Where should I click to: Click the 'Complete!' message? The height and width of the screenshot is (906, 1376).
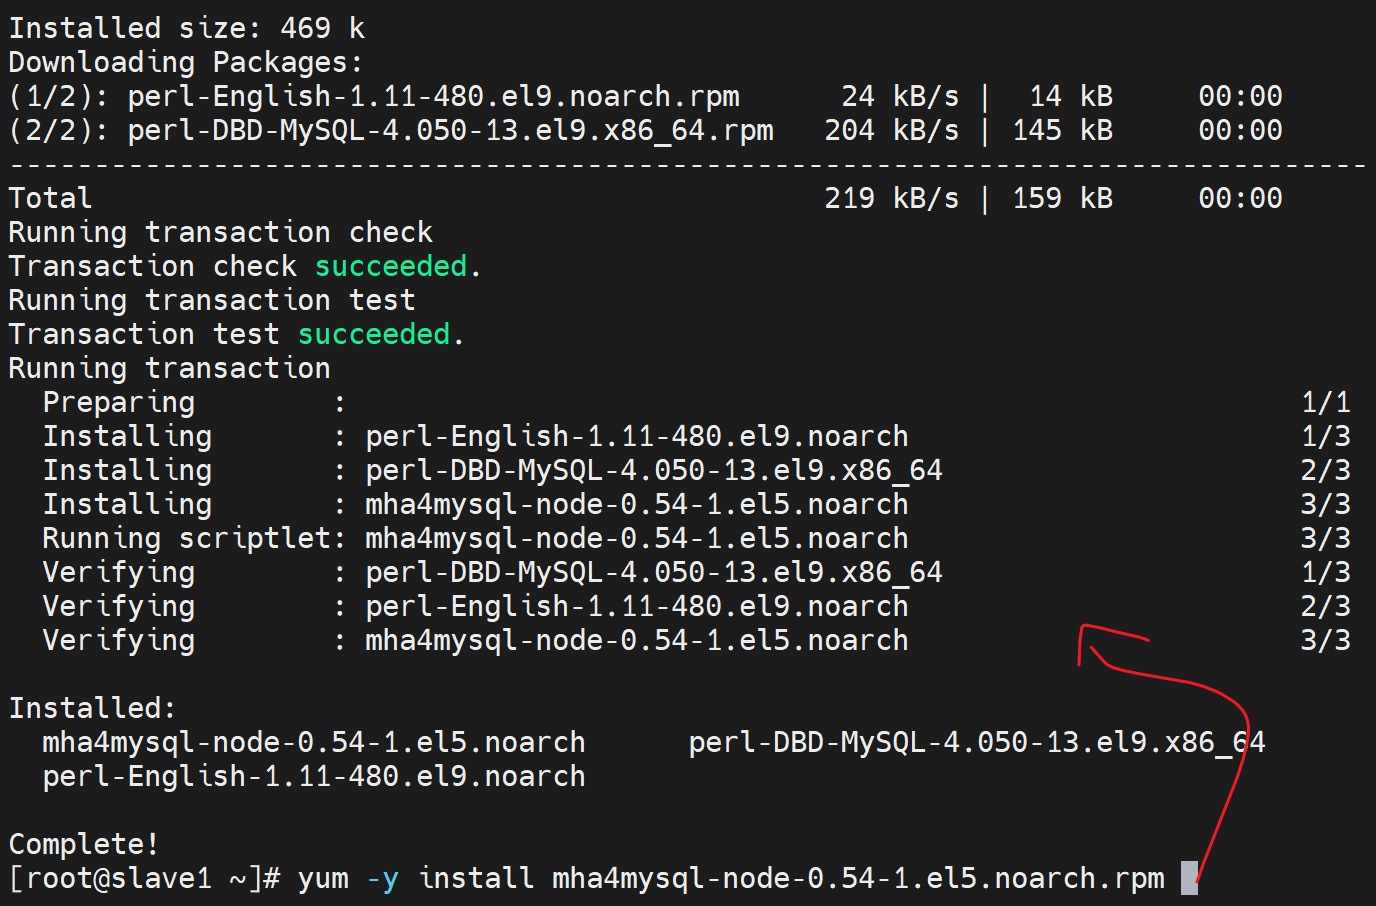[x=84, y=844]
